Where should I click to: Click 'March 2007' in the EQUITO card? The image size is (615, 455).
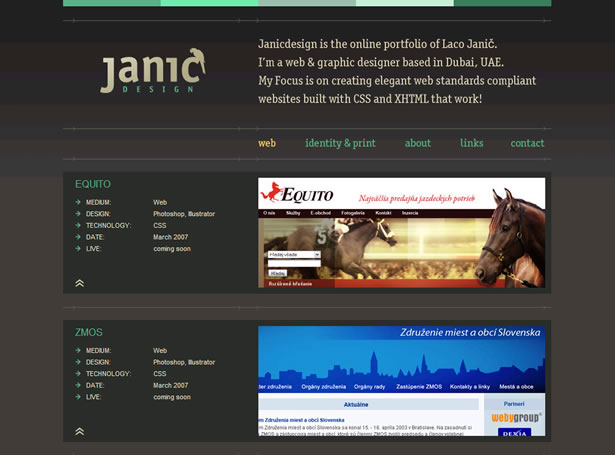(x=171, y=237)
